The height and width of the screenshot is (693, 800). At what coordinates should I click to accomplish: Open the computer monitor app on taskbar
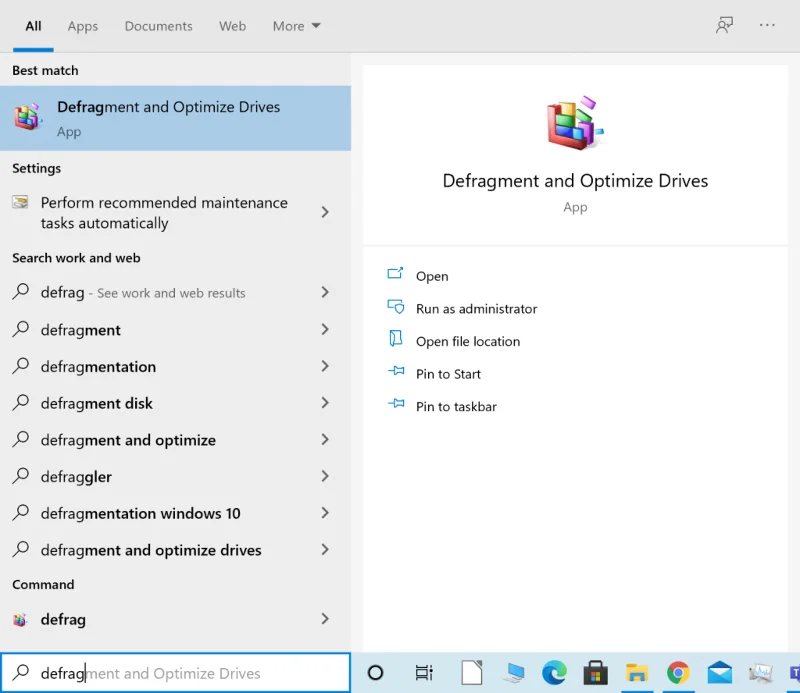tap(514, 673)
